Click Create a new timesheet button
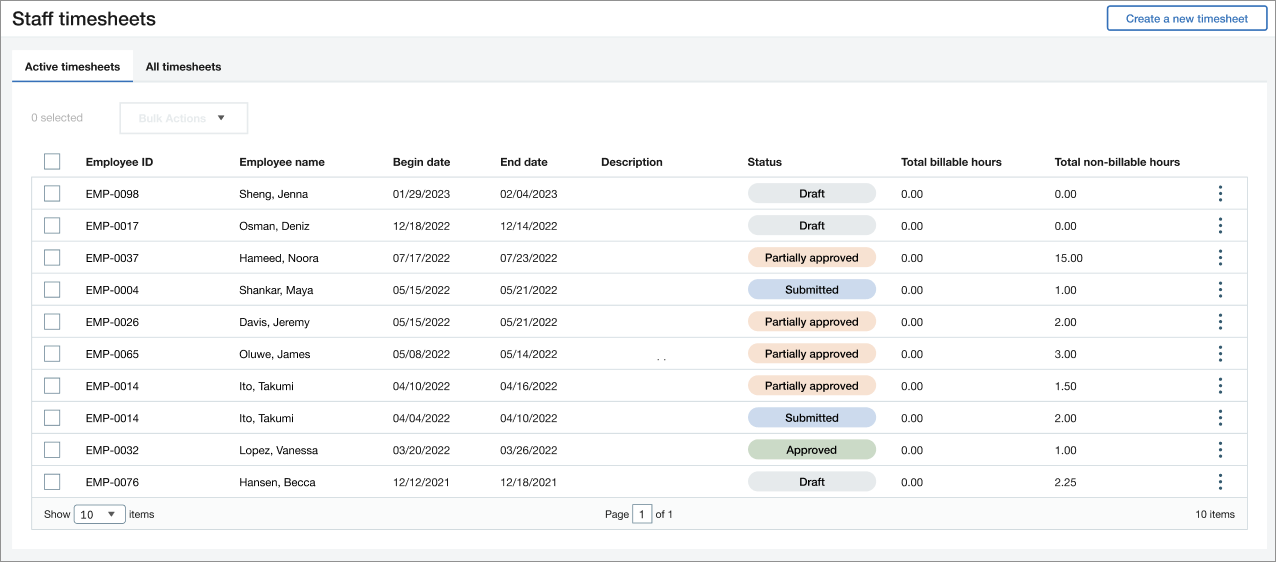 (1186, 18)
